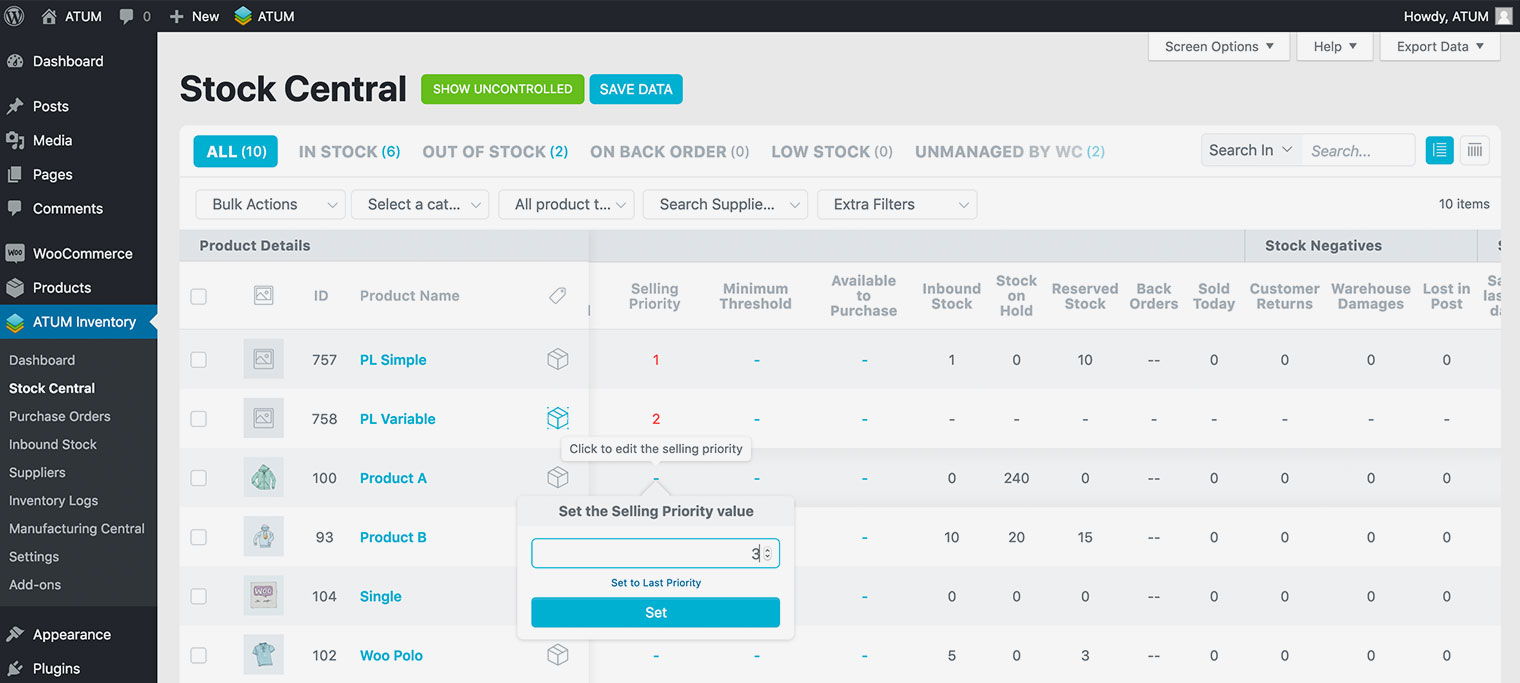Open the ATUM Settings submenu
1520x683 pixels.
[x=34, y=556]
